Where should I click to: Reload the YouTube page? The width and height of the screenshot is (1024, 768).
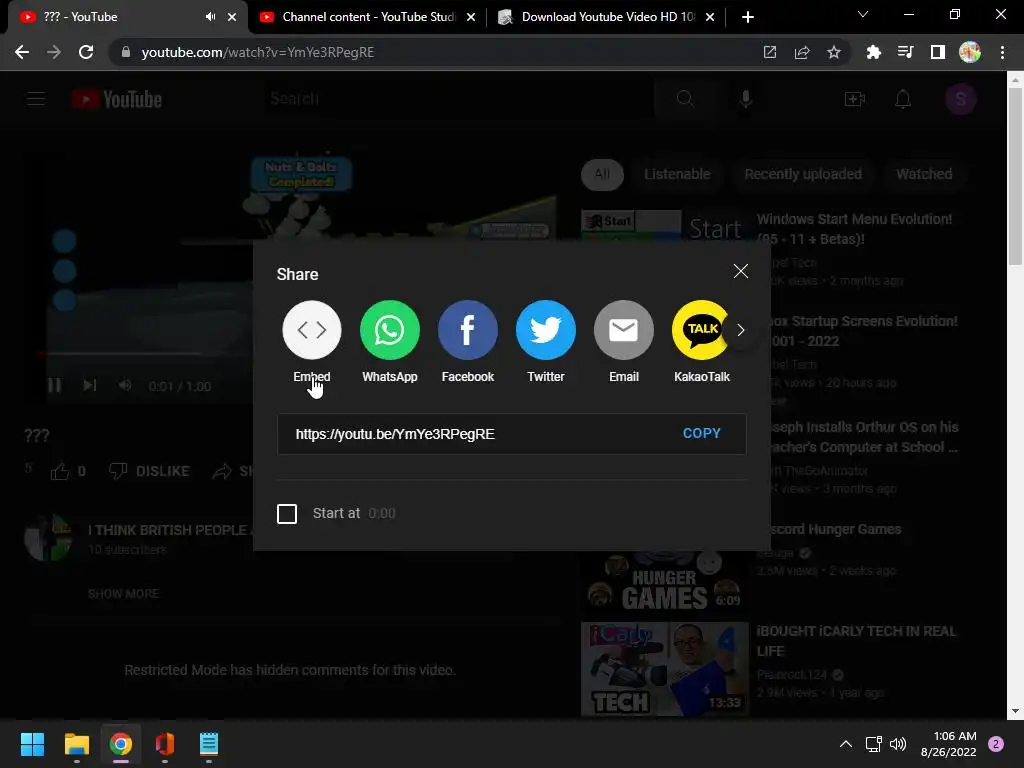click(86, 52)
